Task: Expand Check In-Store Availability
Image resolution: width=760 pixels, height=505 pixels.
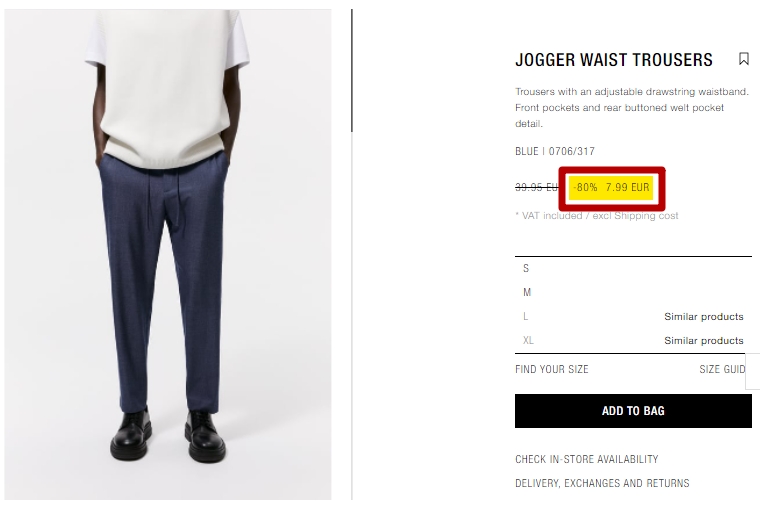Action: click(586, 459)
